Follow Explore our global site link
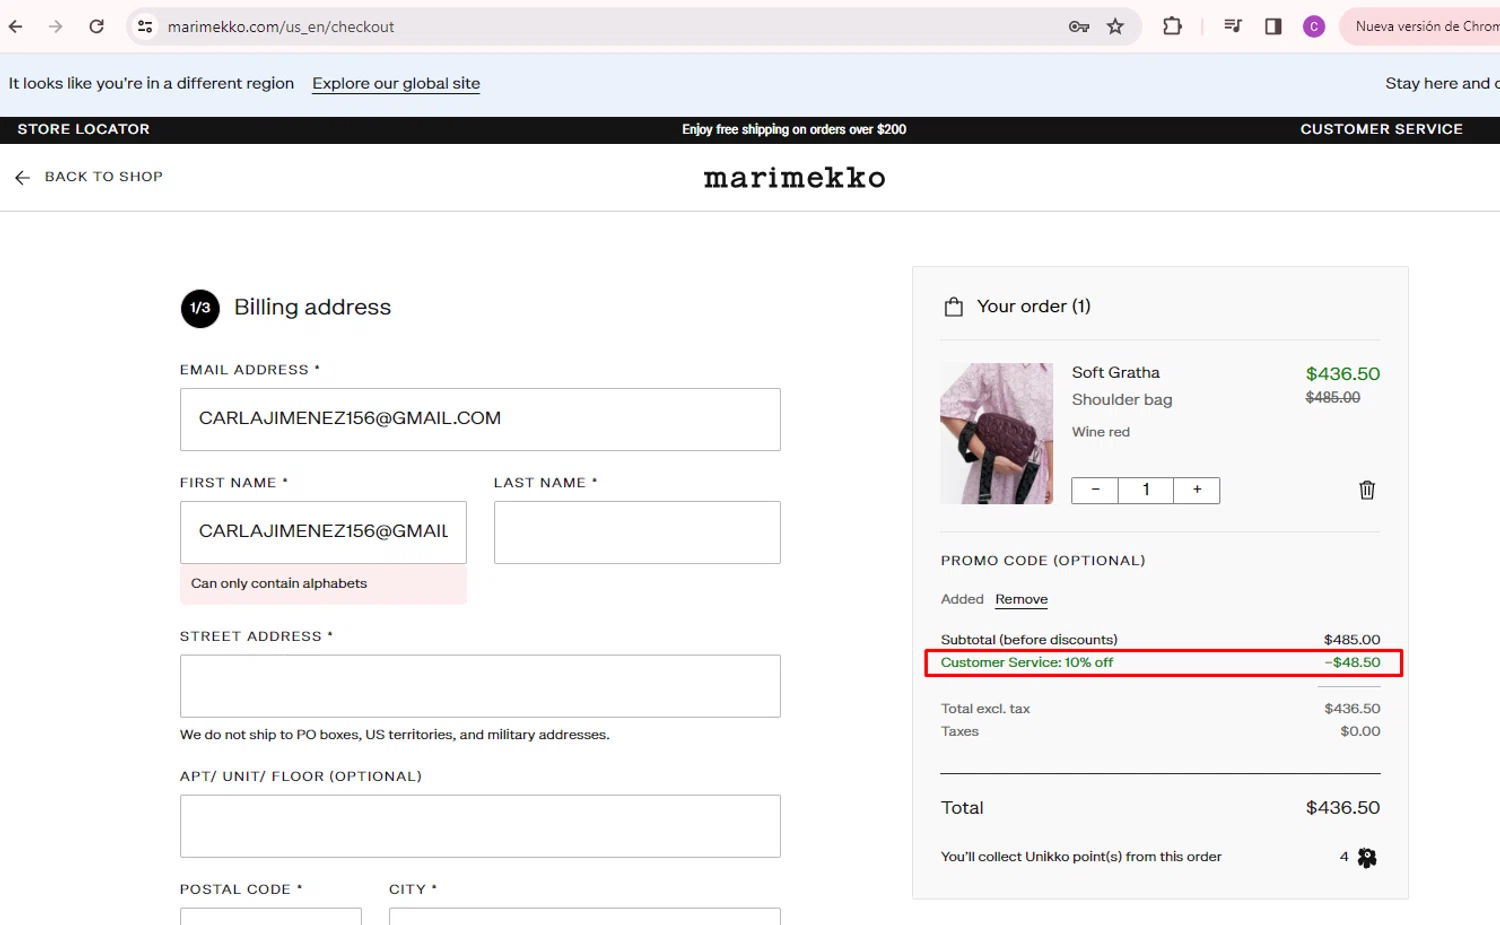Screen dimensions: 1500x925 pos(396,83)
